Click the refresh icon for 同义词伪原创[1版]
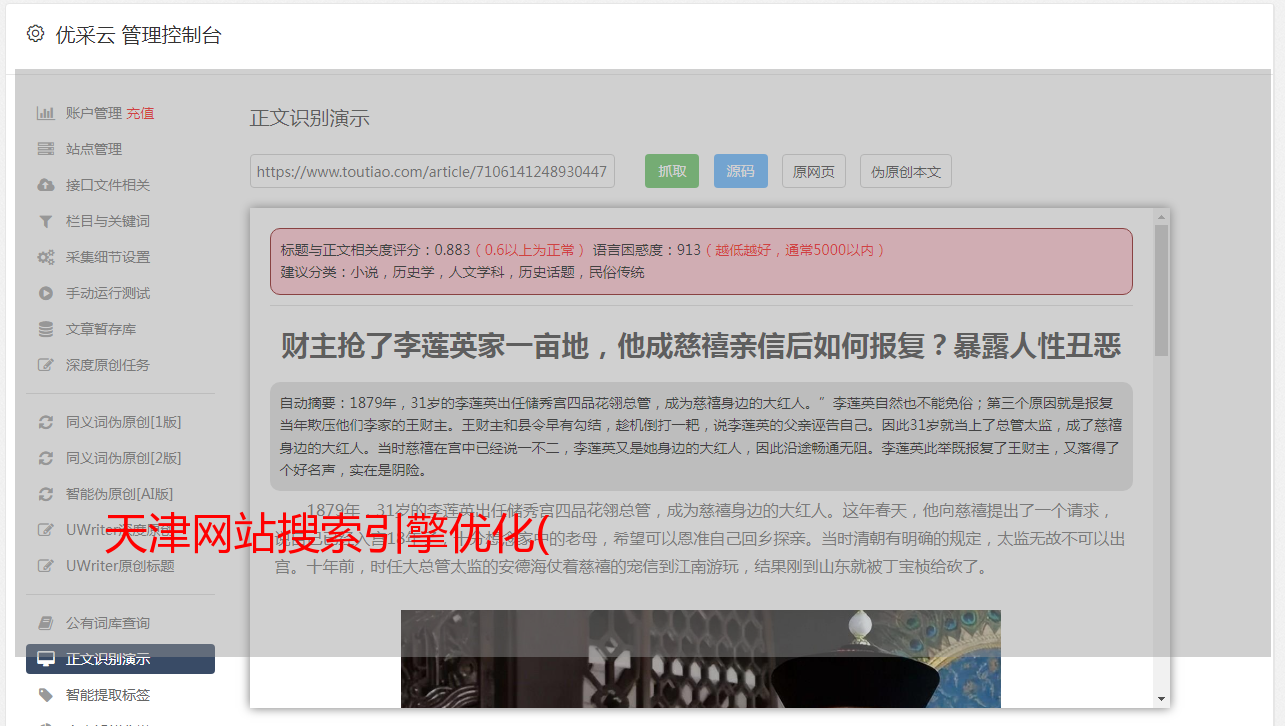 click(46, 422)
